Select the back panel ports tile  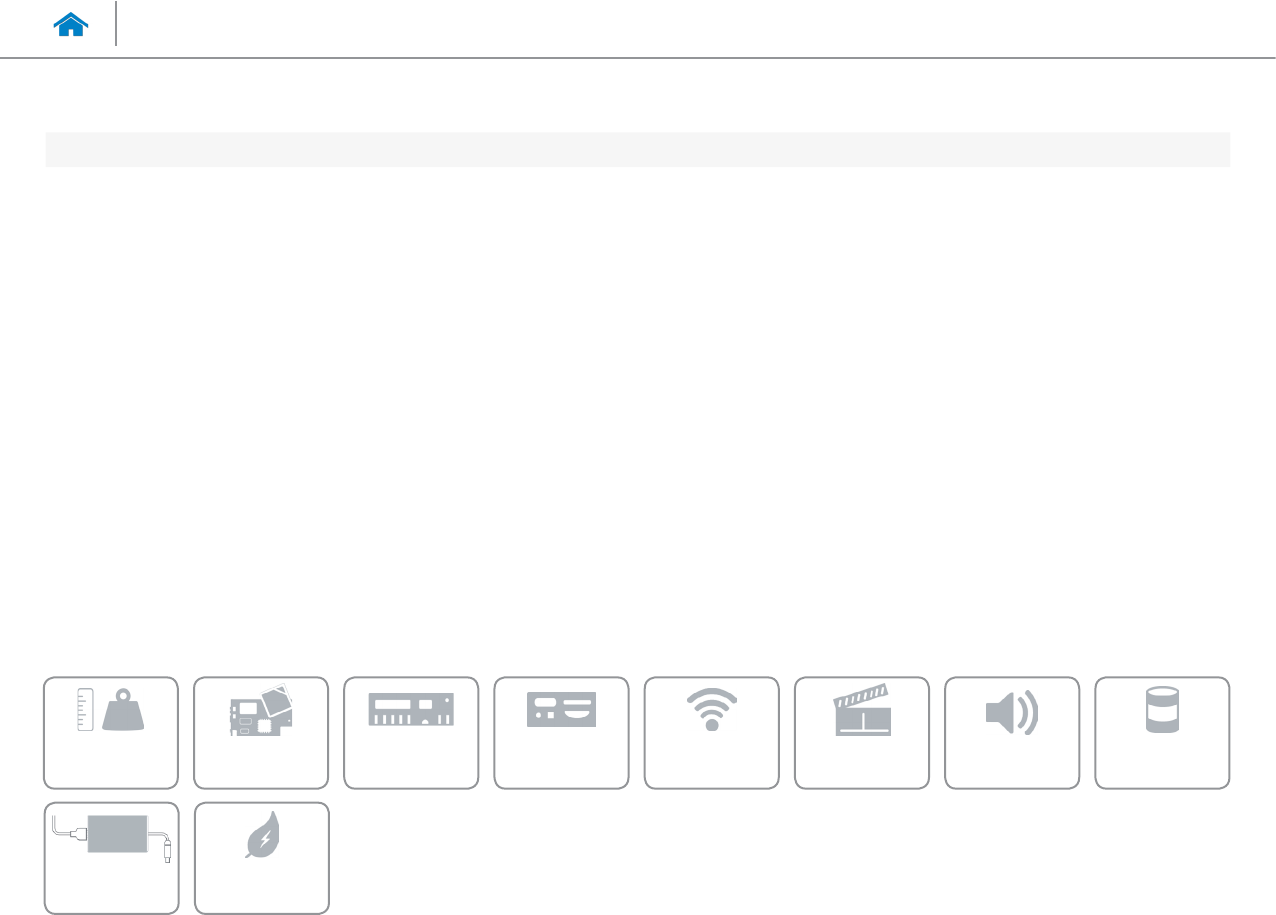[x=411, y=733]
